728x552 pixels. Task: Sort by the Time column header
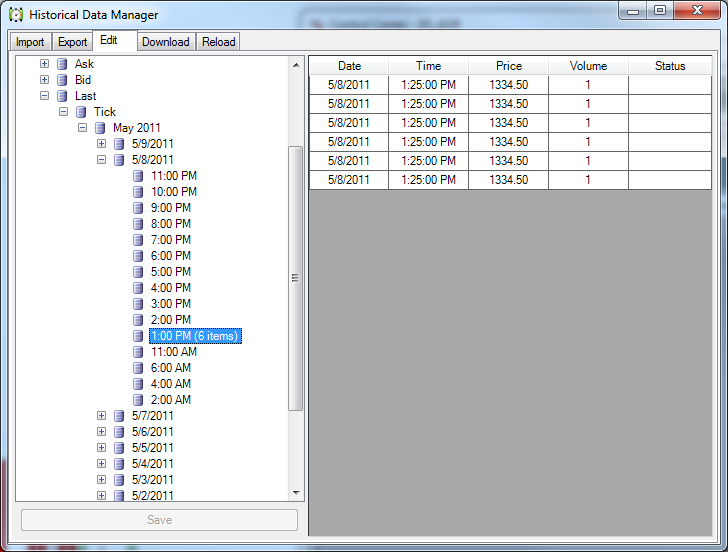point(429,66)
